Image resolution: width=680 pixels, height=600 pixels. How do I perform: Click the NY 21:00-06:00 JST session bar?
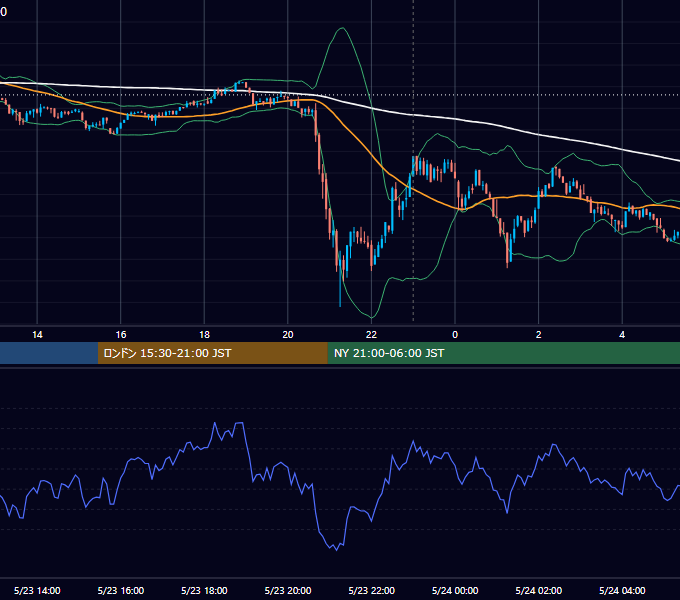pos(503,353)
